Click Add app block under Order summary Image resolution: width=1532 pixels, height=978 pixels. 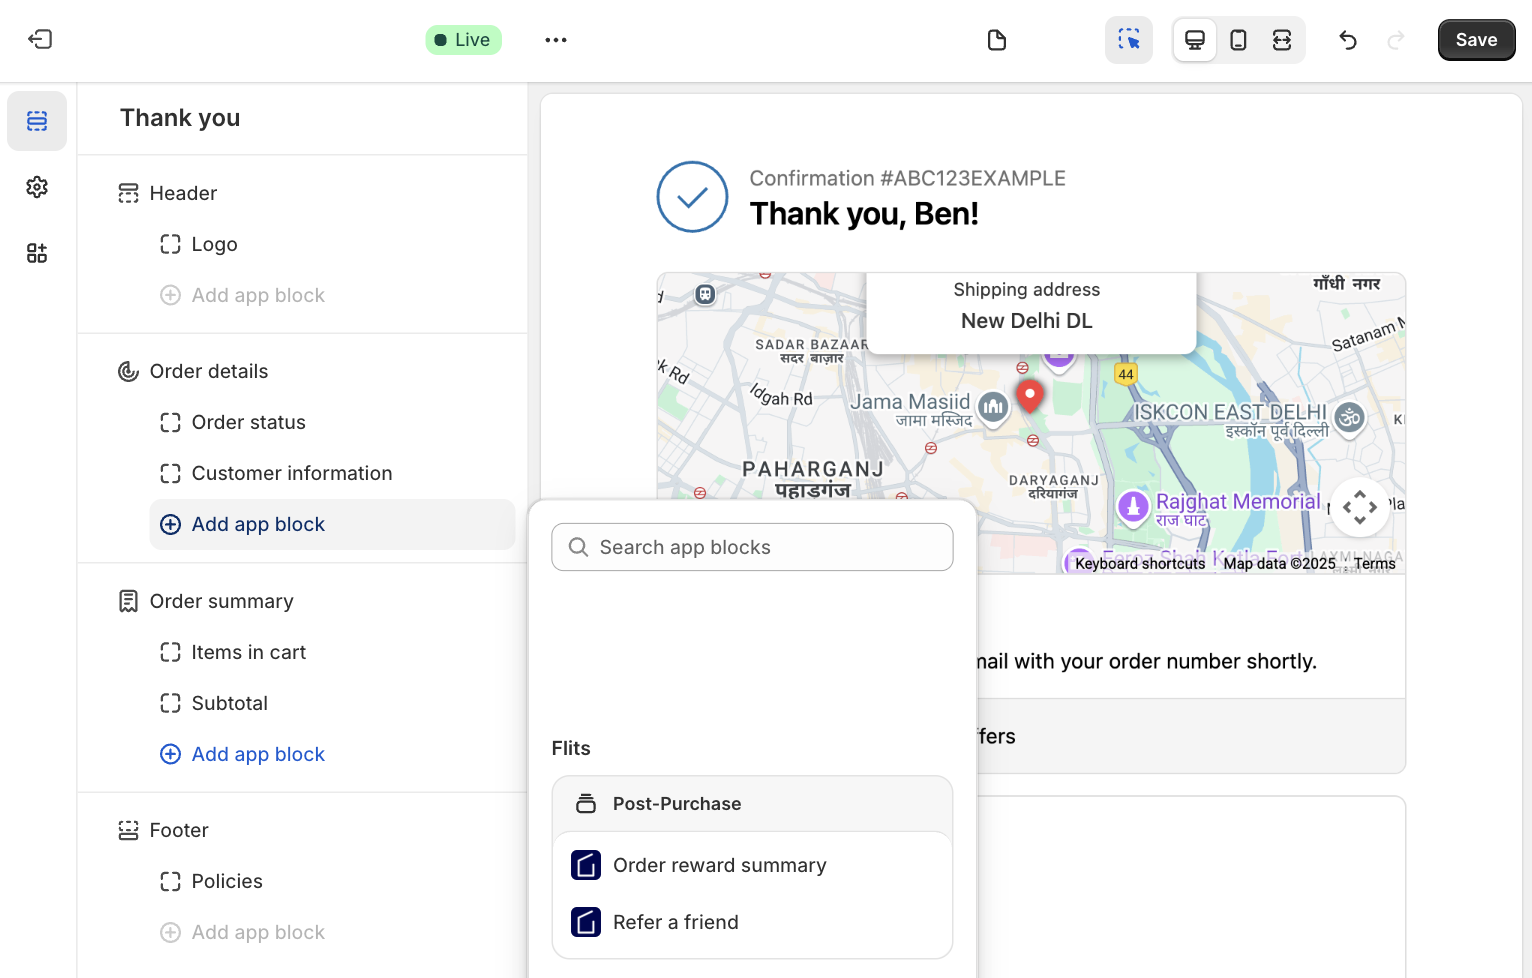[x=243, y=754]
